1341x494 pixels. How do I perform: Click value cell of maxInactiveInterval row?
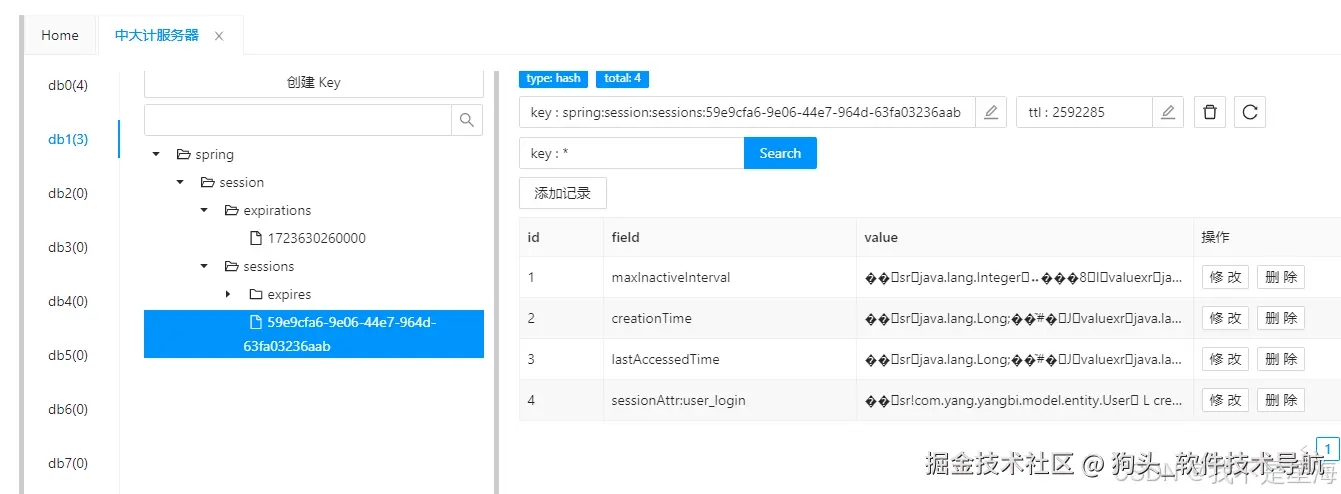coord(1024,277)
